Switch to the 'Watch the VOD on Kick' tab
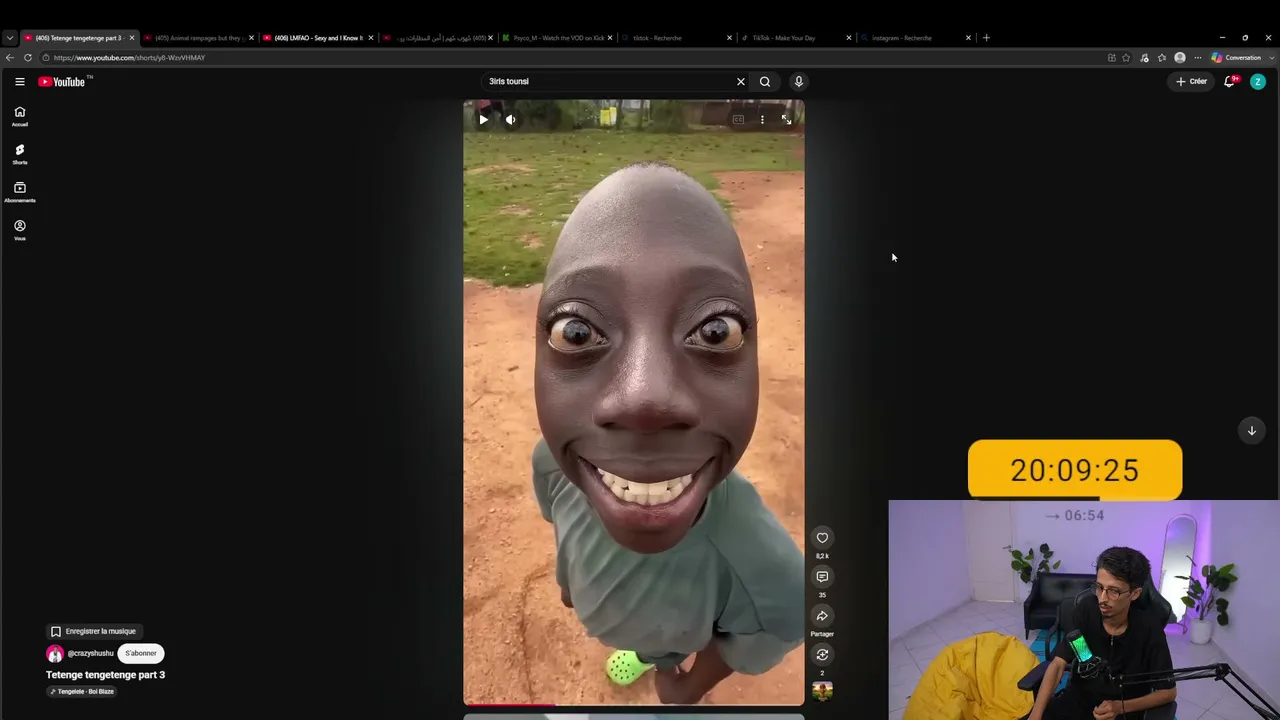This screenshot has width=1280, height=720. (x=555, y=38)
